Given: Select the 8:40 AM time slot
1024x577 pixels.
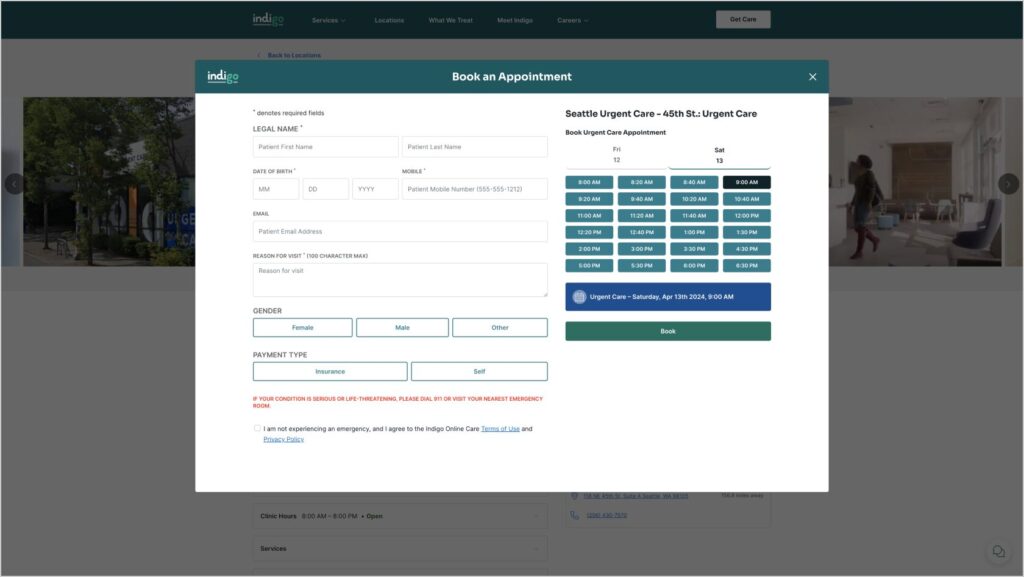Looking at the screenshot, I should tap(694, 182).
